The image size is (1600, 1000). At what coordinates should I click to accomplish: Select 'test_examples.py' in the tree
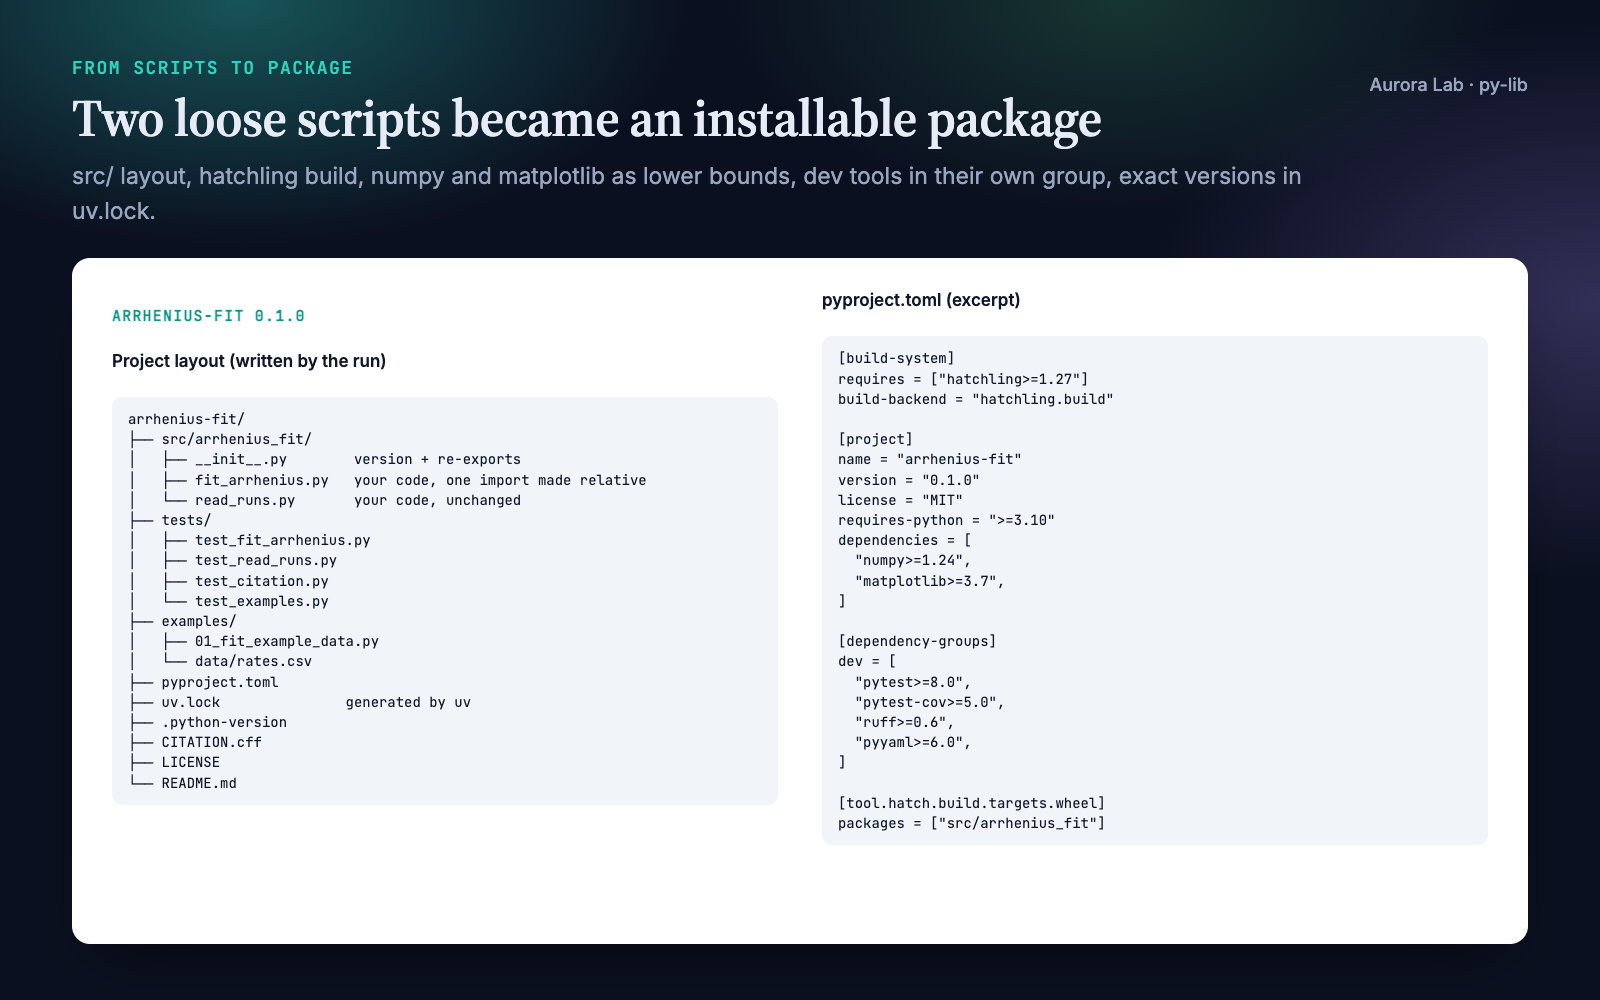(x=262, y=601)
